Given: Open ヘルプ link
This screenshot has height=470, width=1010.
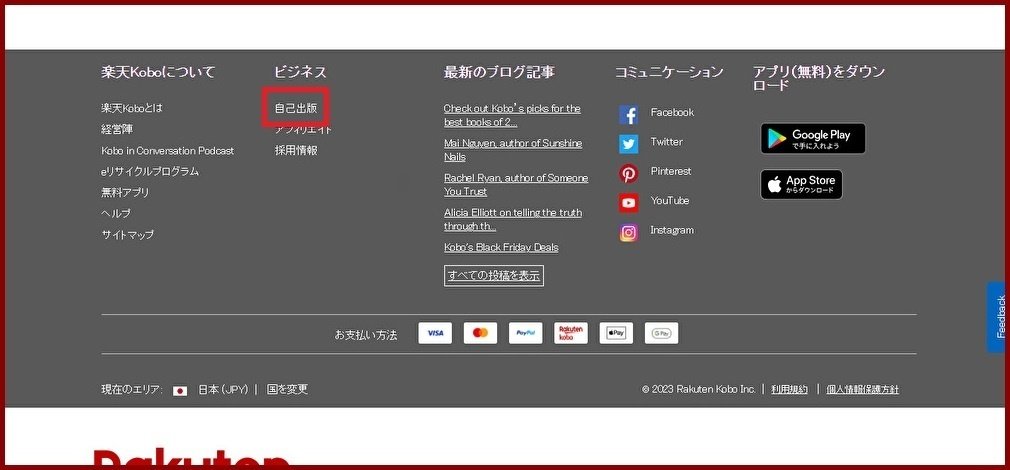Looking at the screenshot, I should pyautogui.click(x=116, y=214).
